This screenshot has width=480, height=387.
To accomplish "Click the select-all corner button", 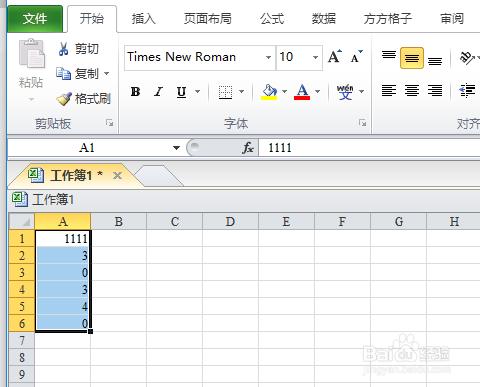I will [22, 221].
